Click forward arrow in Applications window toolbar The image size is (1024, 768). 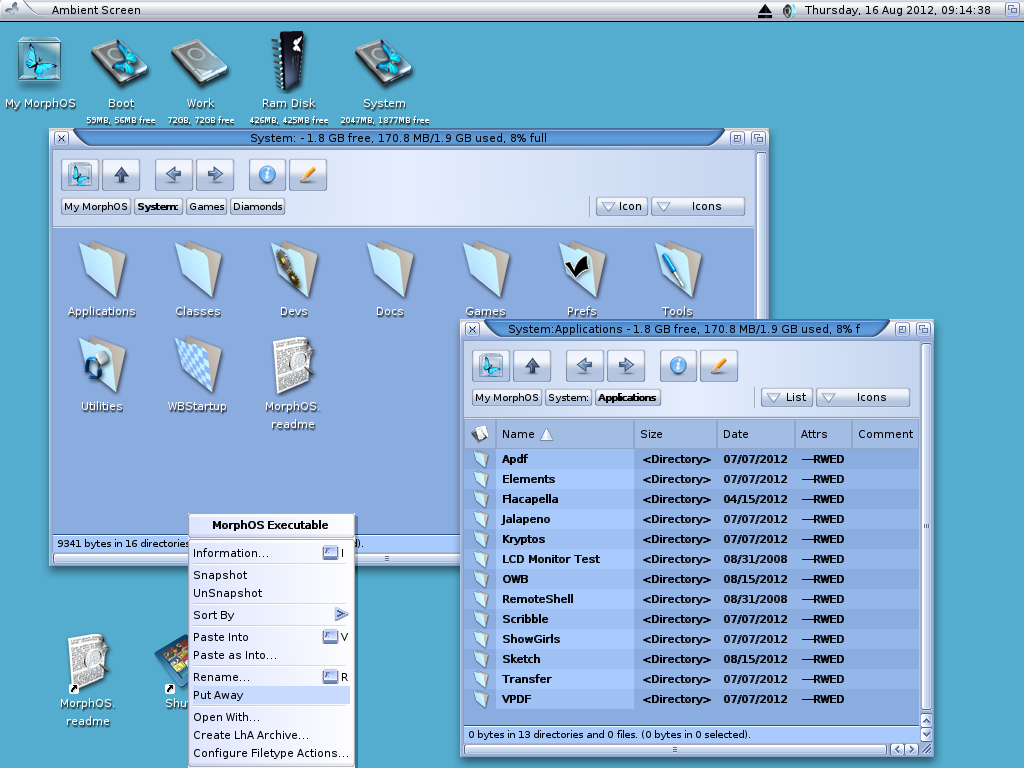[x=626, y=366]
